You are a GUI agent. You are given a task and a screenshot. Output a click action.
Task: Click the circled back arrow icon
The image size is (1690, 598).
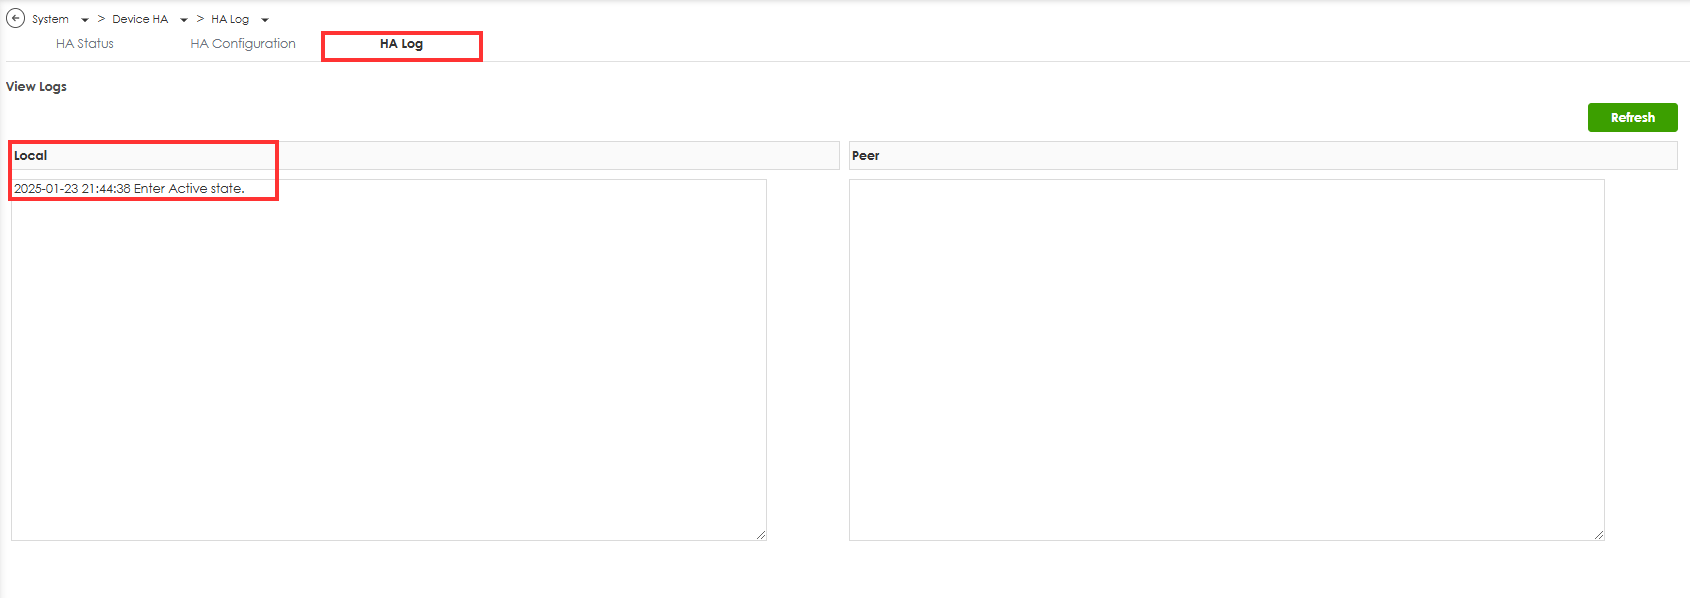point(15,18)
